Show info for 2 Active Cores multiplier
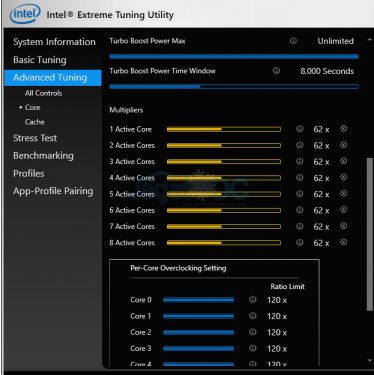374x375 pixels. (300, 145)
